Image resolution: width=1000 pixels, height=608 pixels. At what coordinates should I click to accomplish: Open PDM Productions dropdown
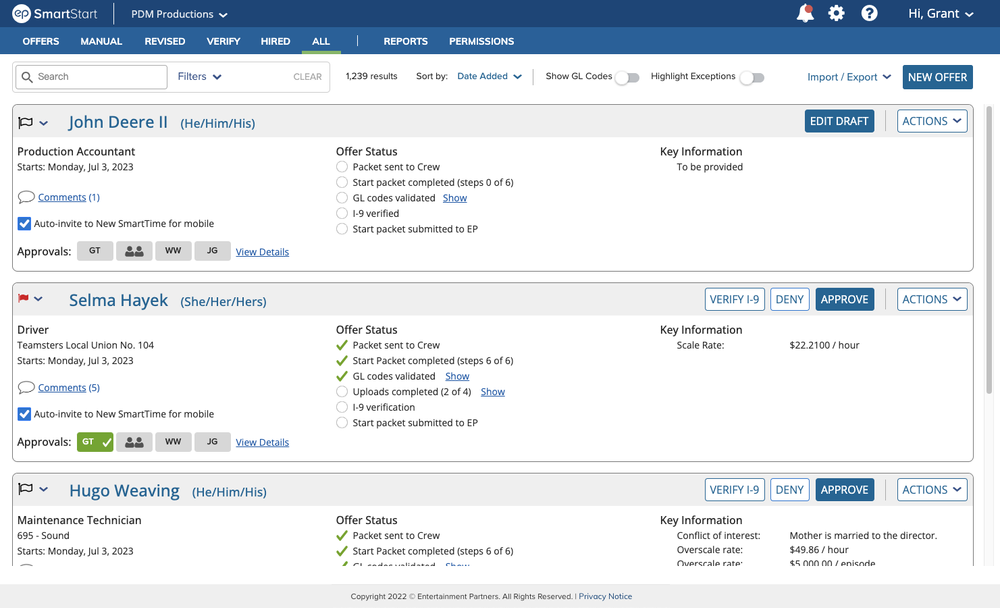pyautogui.click(x=179, y=14)
